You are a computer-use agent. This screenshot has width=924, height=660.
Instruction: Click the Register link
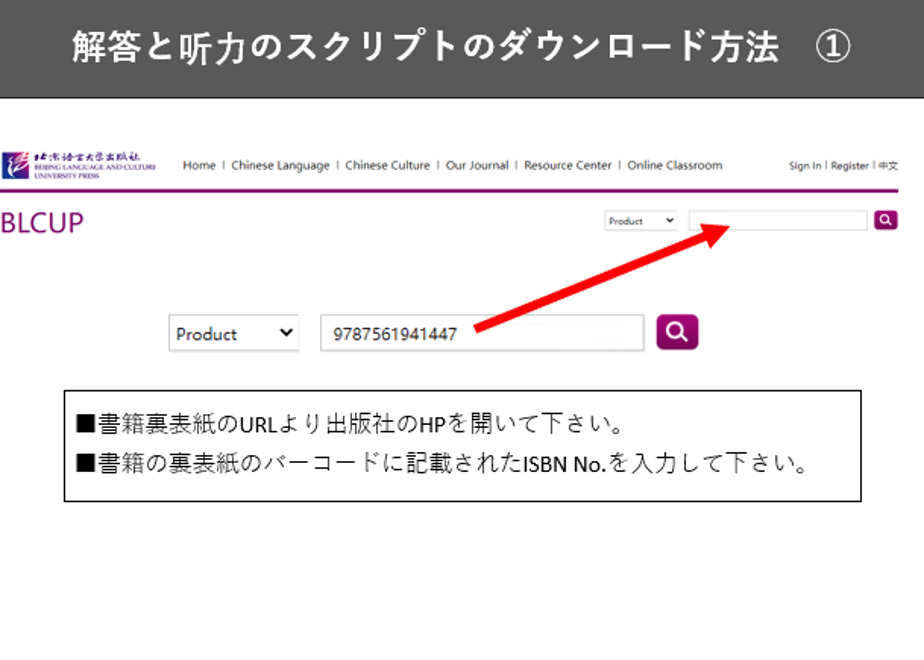click(x=850, y=166)
